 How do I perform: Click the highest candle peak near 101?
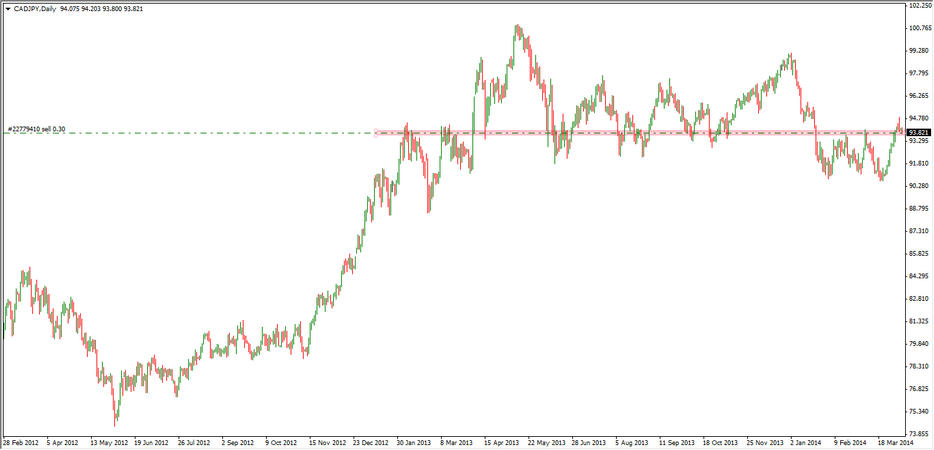517,27
